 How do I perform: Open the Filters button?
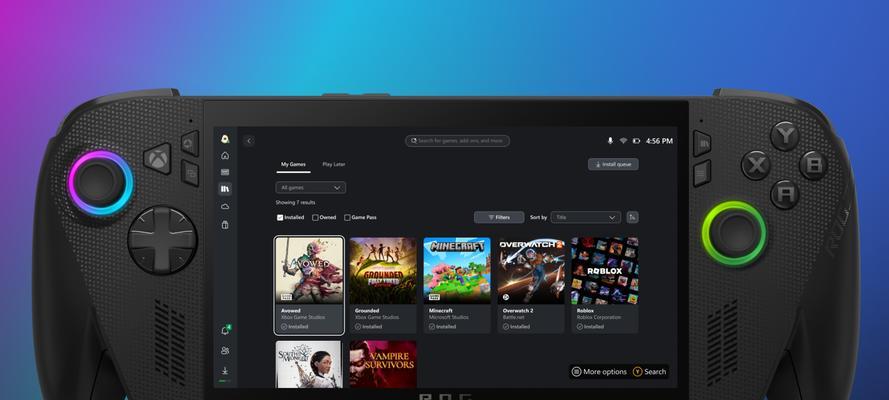pyautogui.click(x=499, y=217)
